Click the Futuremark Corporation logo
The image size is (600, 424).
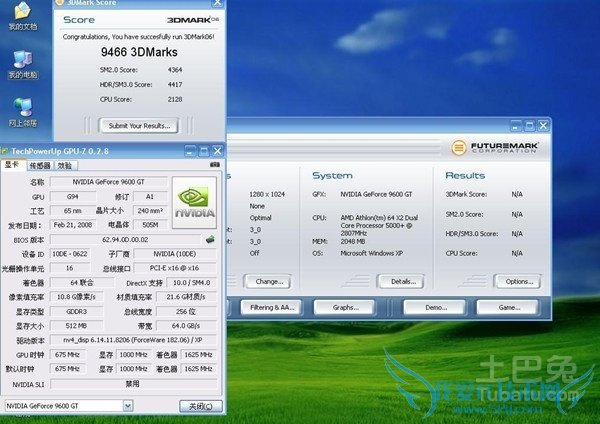[x=497, y=146]
